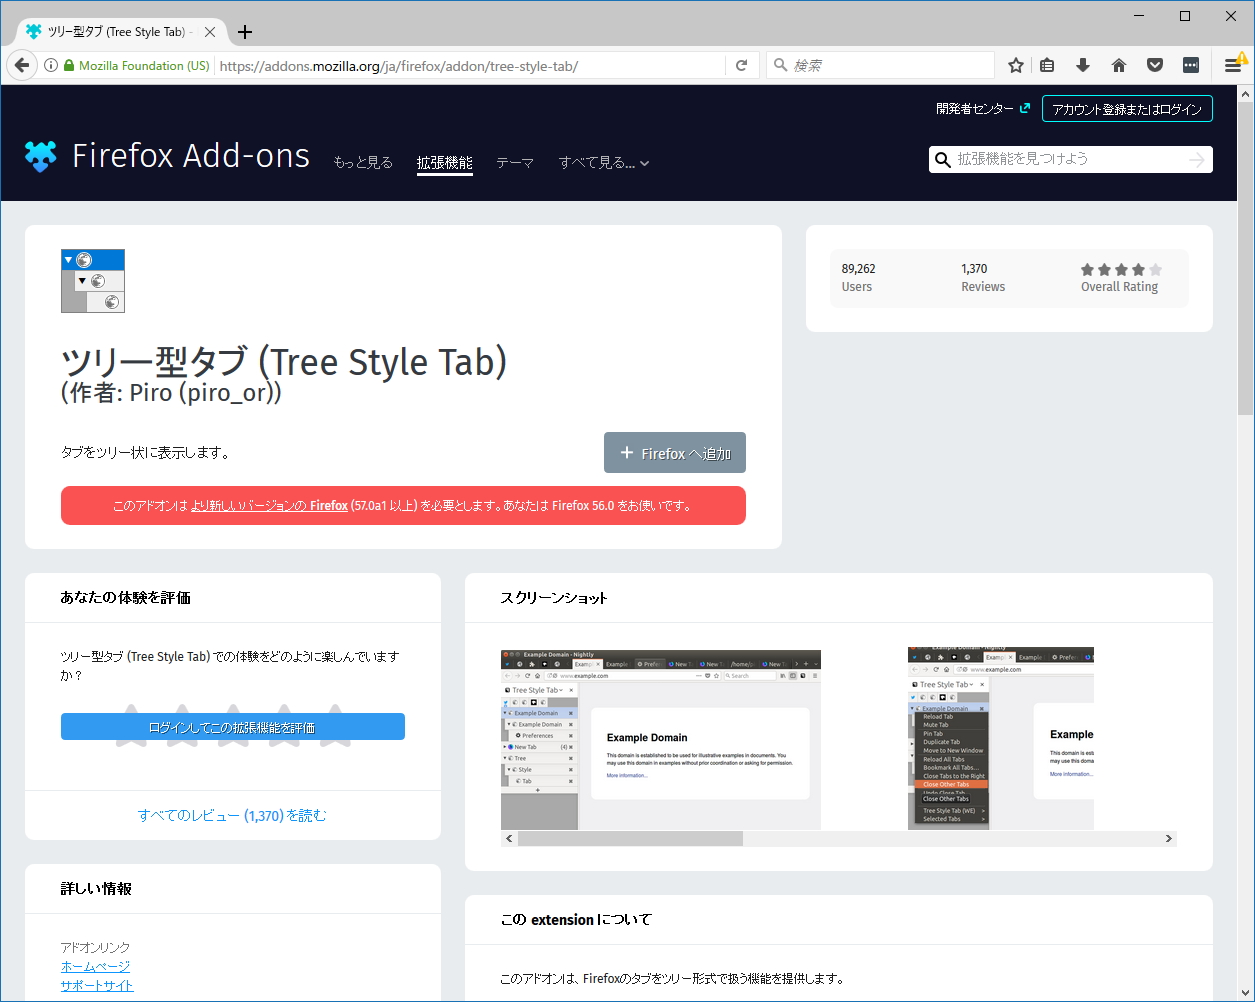Bookmark this page with the star icon
1255x1002 pixels.
point(1016,66)
